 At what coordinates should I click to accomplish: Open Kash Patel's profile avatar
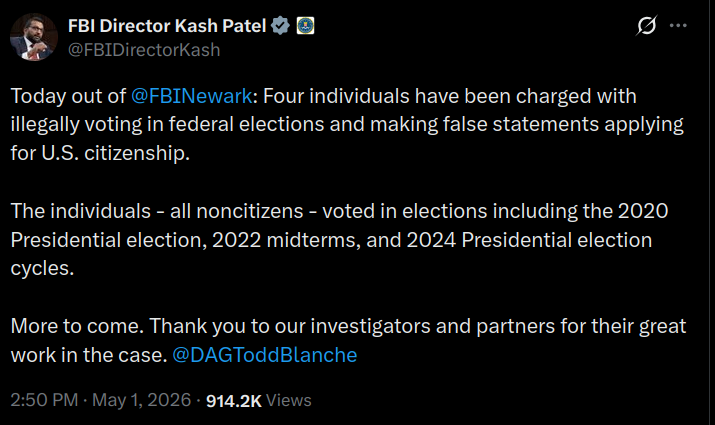tap(34, 37)
